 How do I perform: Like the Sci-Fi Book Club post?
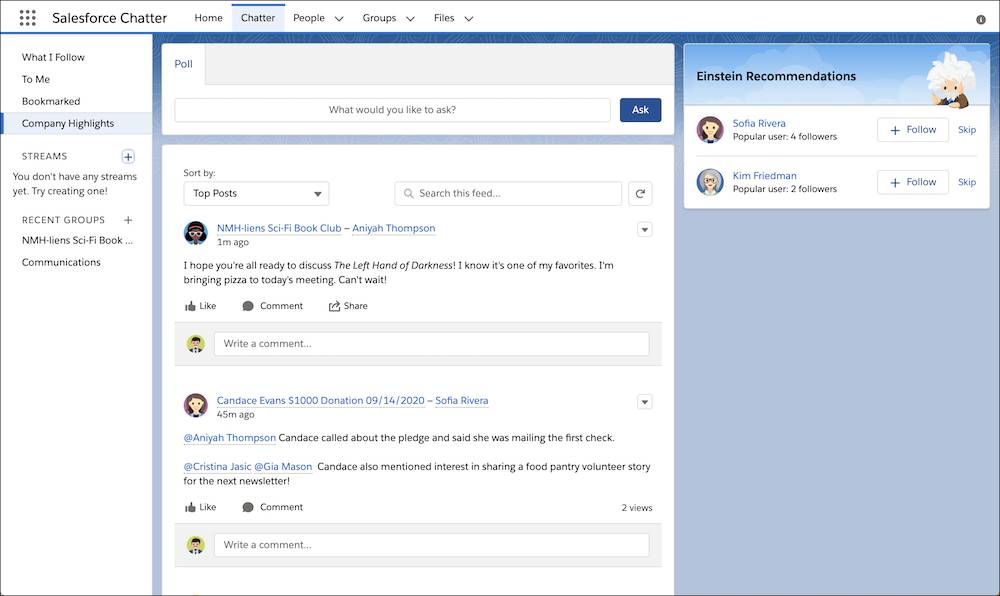(x=200, y=306)
